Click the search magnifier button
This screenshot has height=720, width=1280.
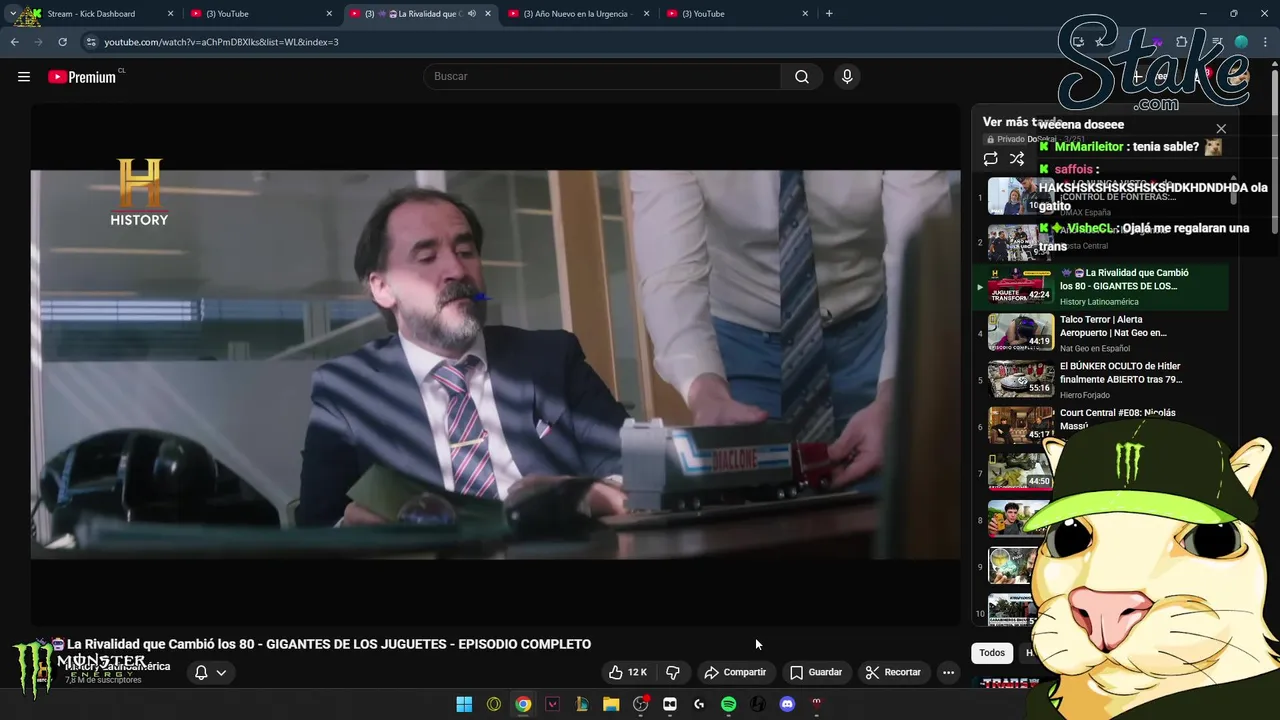coord(802,77)
